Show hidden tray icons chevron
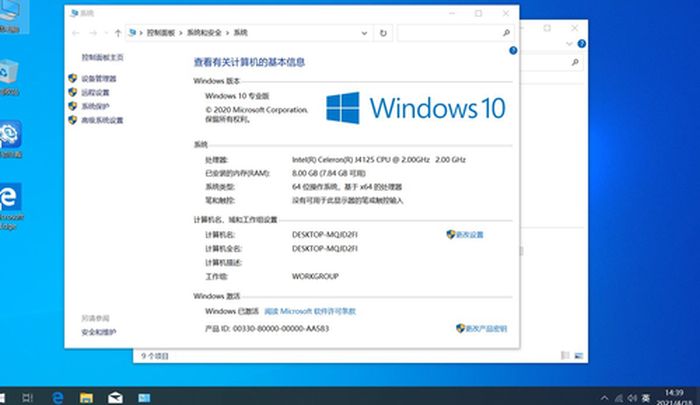 pyautogui.click(x=604, y=398)
